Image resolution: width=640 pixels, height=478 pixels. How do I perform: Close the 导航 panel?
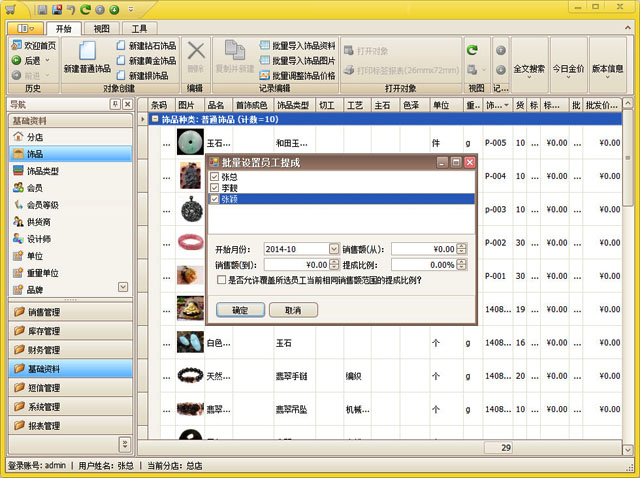[127, 104]
